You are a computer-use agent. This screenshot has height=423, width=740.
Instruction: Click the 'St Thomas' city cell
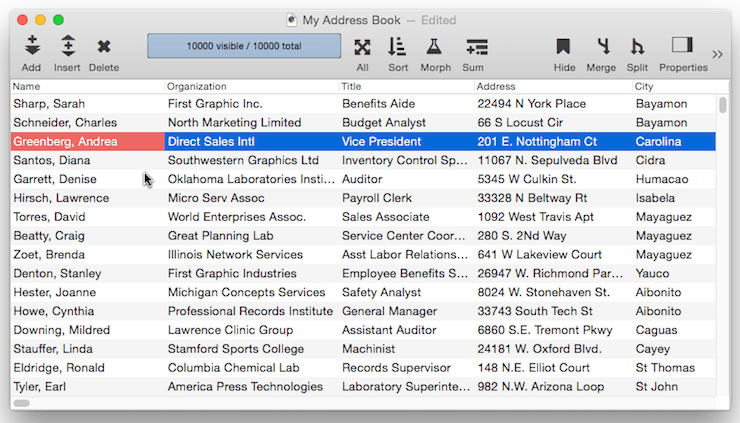click(674, 368)
